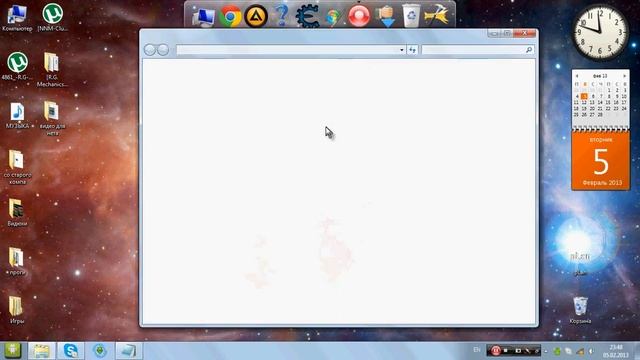Open the проги desktop folder
The height and width of the screenshot is (360, 640).
pos(17,261)
